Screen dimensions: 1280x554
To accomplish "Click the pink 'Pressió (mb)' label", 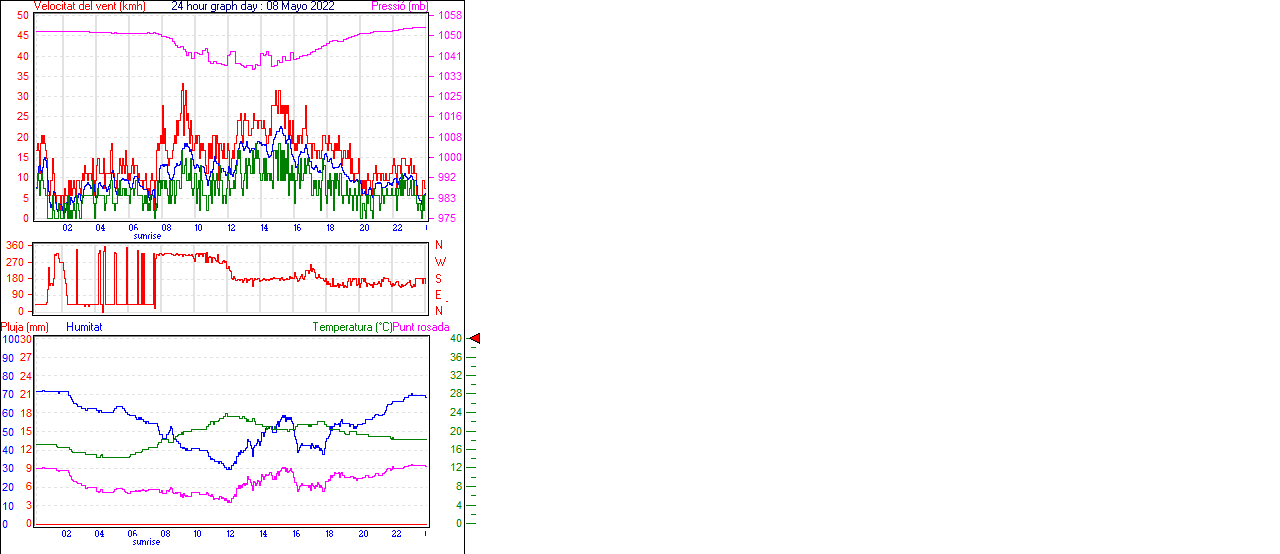I will tap(398, 6).
